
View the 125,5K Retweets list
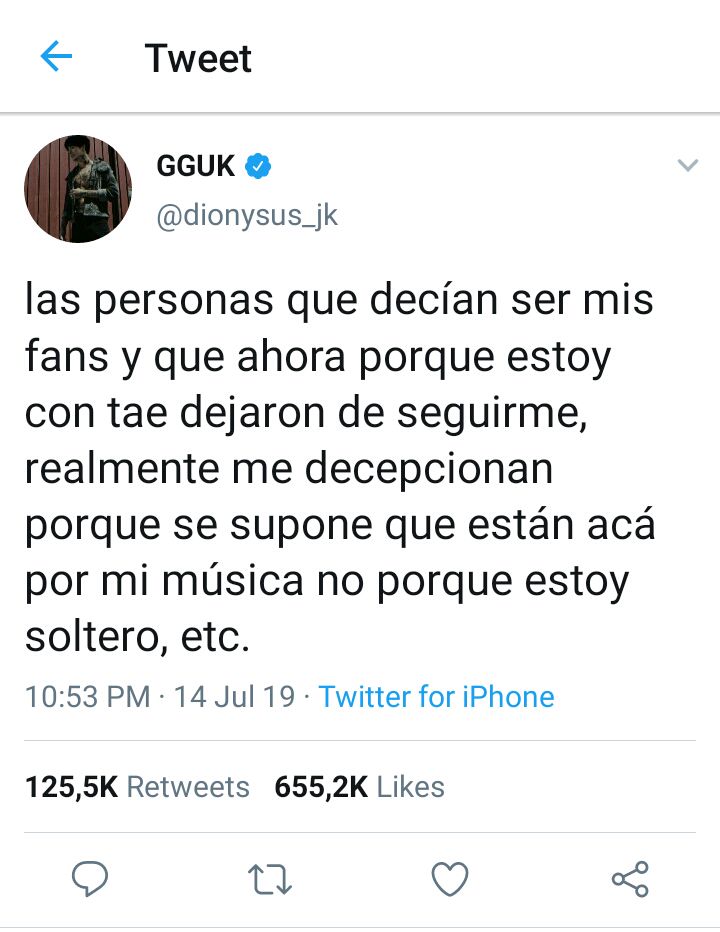pyautogui.click(x=137, y=787)
